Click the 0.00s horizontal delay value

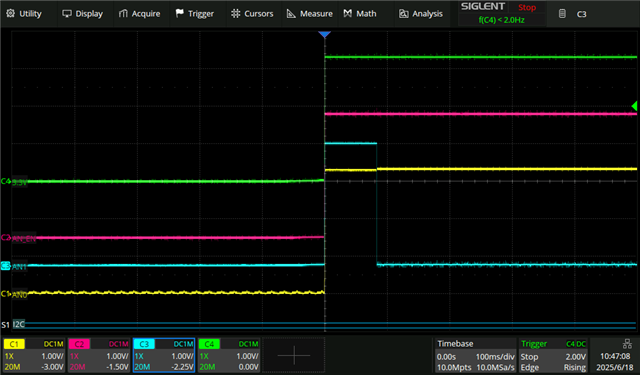tap(447, 357)
